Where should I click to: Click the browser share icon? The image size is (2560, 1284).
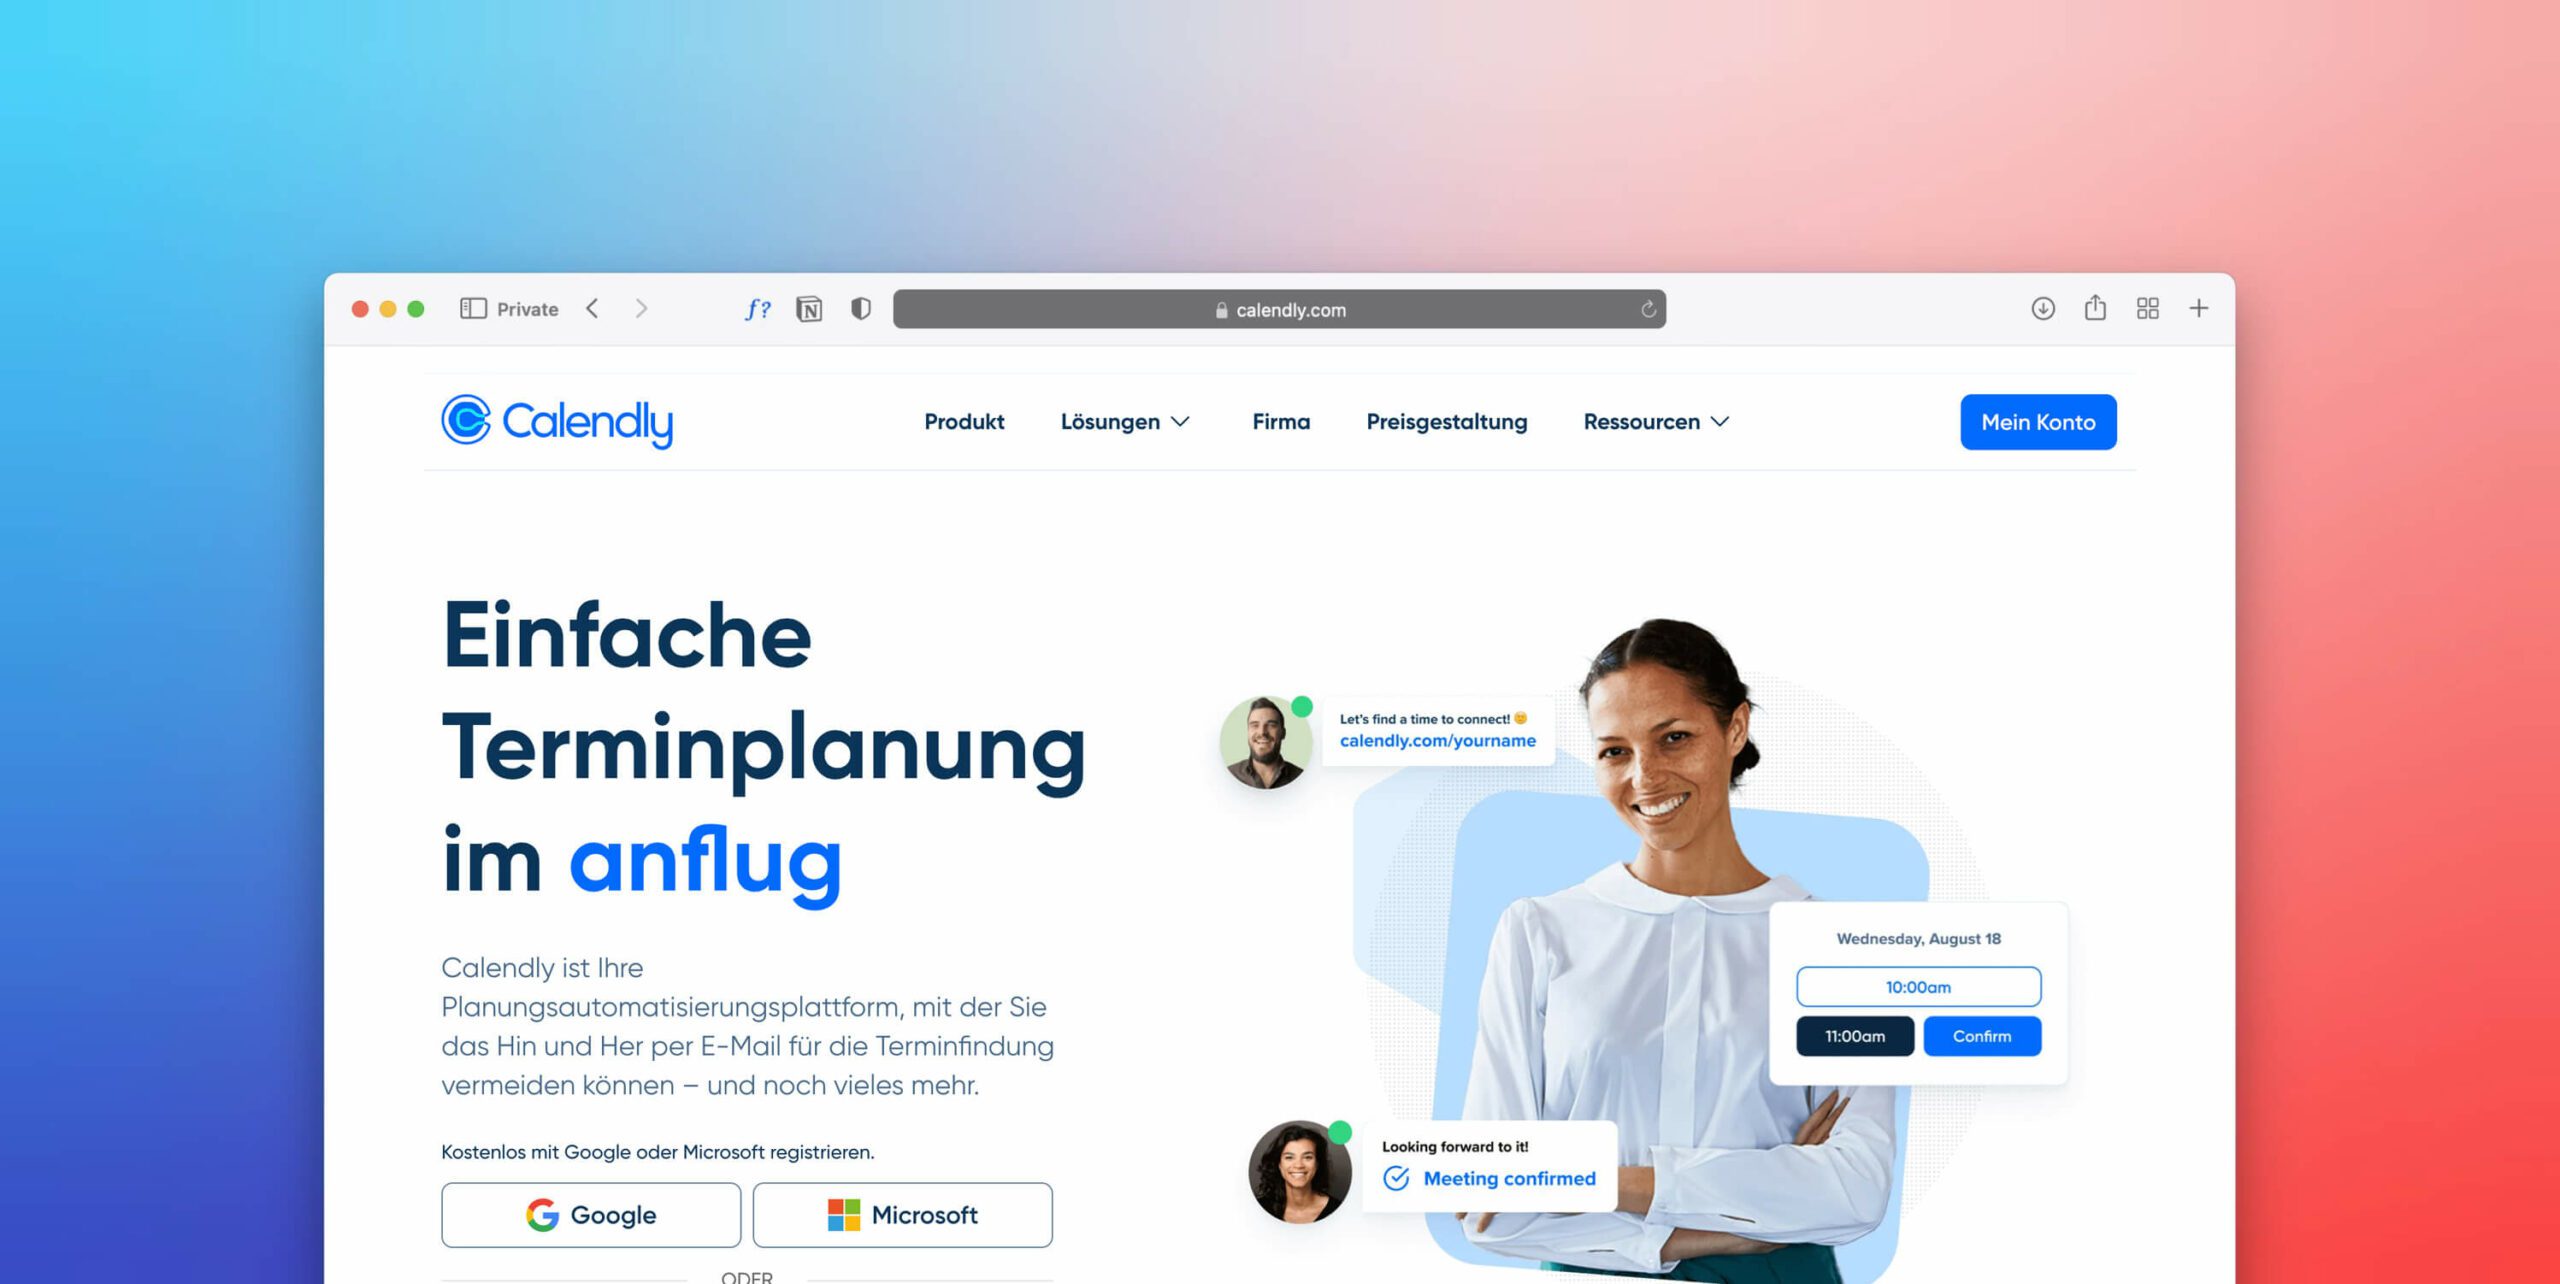pos(2095,308)
